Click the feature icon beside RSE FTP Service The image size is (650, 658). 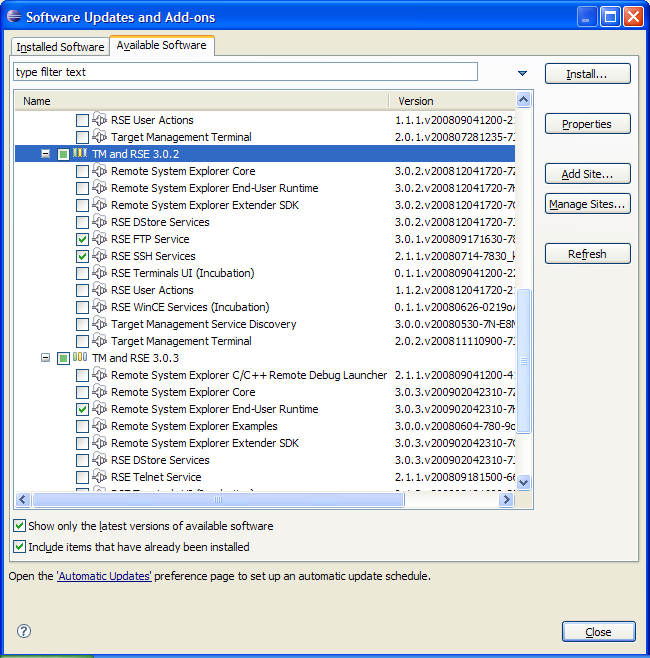point(99,239)
